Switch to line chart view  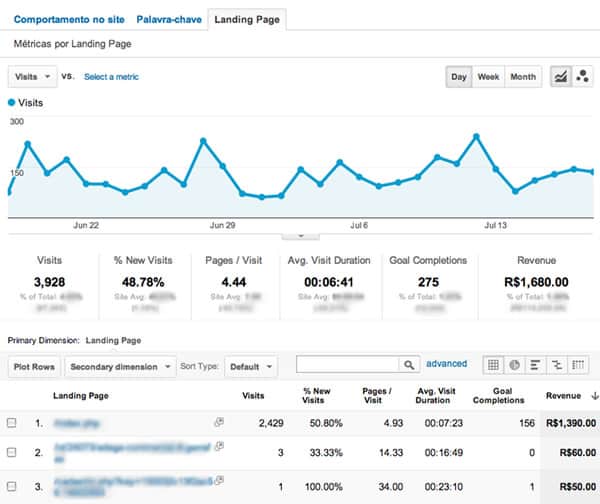561,77
